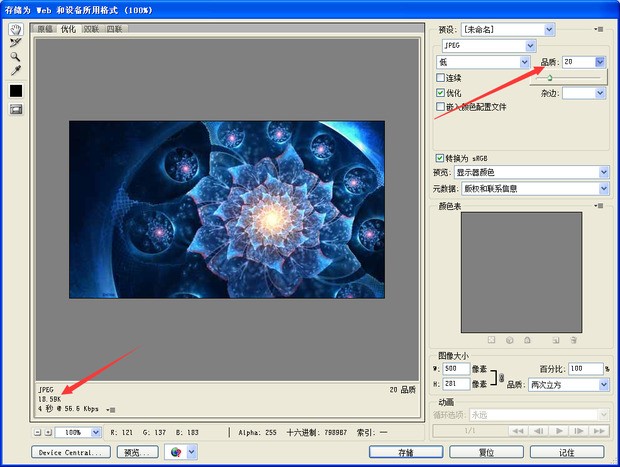Enable the 连续 (Progressive) checkbox
Image resolution: width=620 pixels, height=467 pixels.
(x=441, y=77)
